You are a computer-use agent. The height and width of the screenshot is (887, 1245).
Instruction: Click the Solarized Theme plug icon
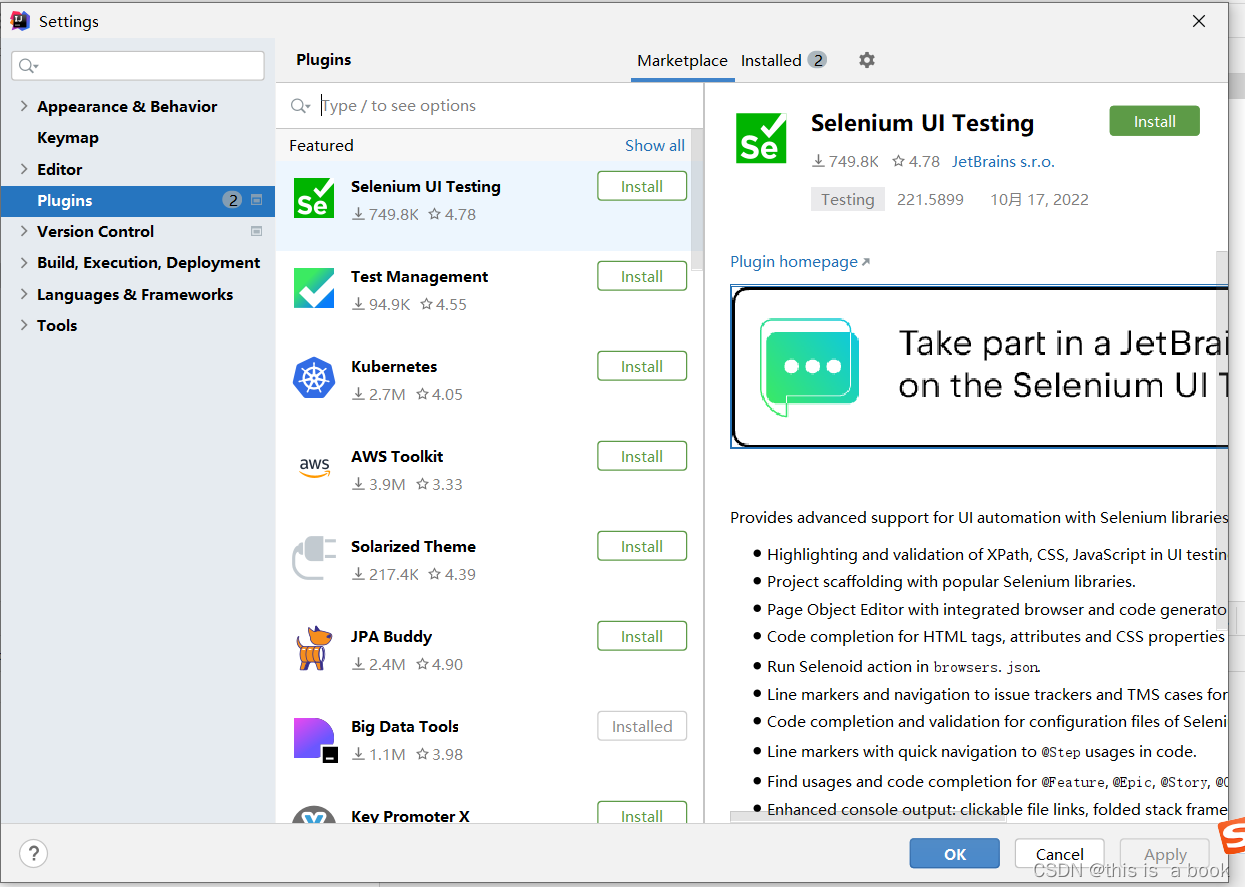point(314,558)
